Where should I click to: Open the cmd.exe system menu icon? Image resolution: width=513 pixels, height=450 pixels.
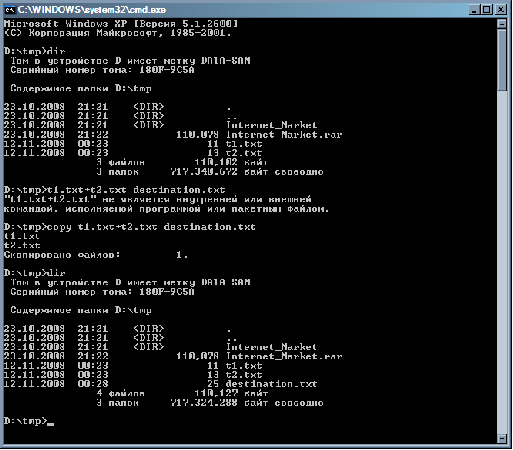point(10,10)
